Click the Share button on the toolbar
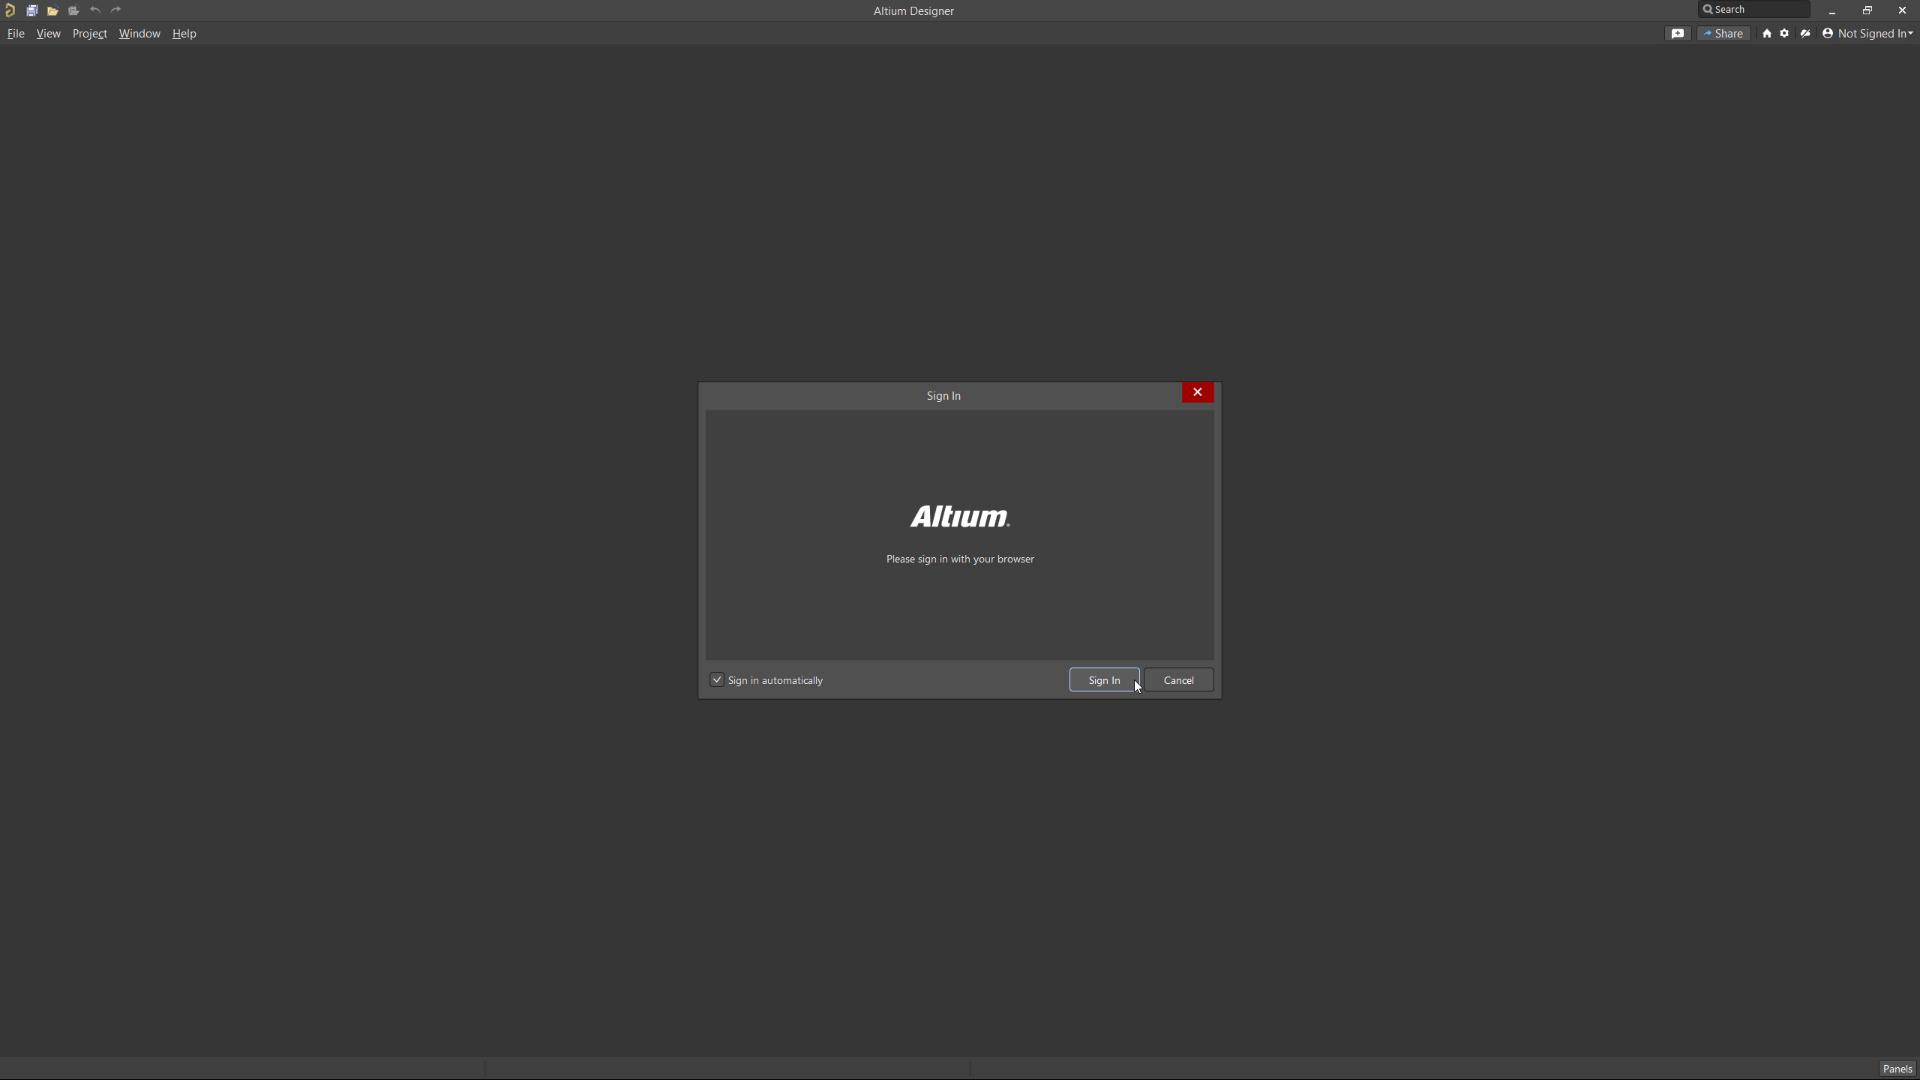Screen dimensions: 1920x1080 pyautogui.click(x=1725, y=33)
